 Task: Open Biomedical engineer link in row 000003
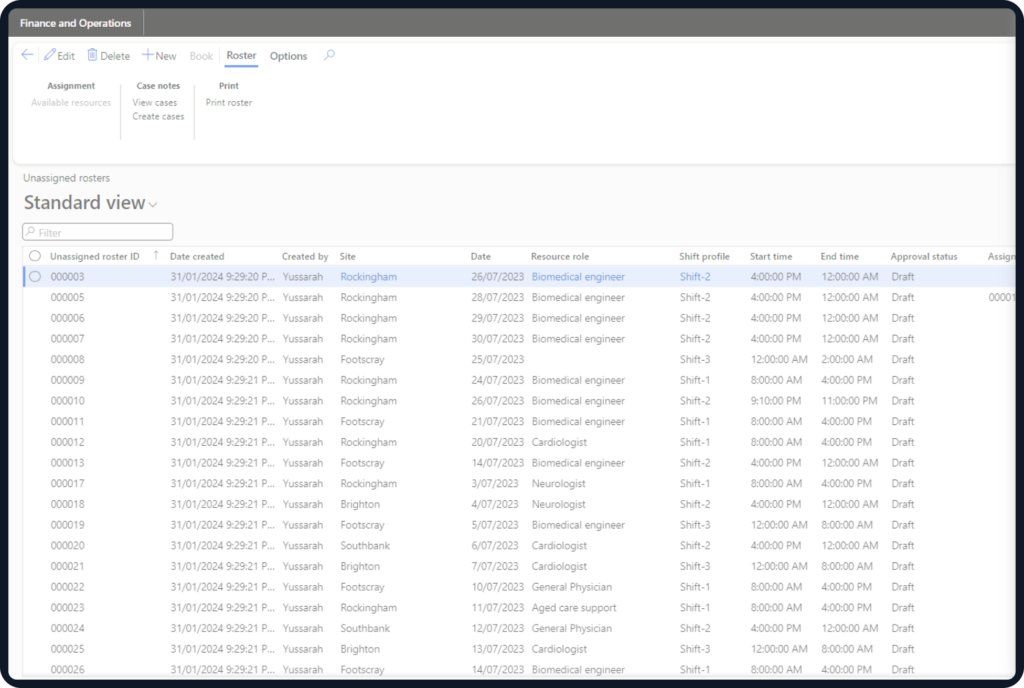point(578,277)
